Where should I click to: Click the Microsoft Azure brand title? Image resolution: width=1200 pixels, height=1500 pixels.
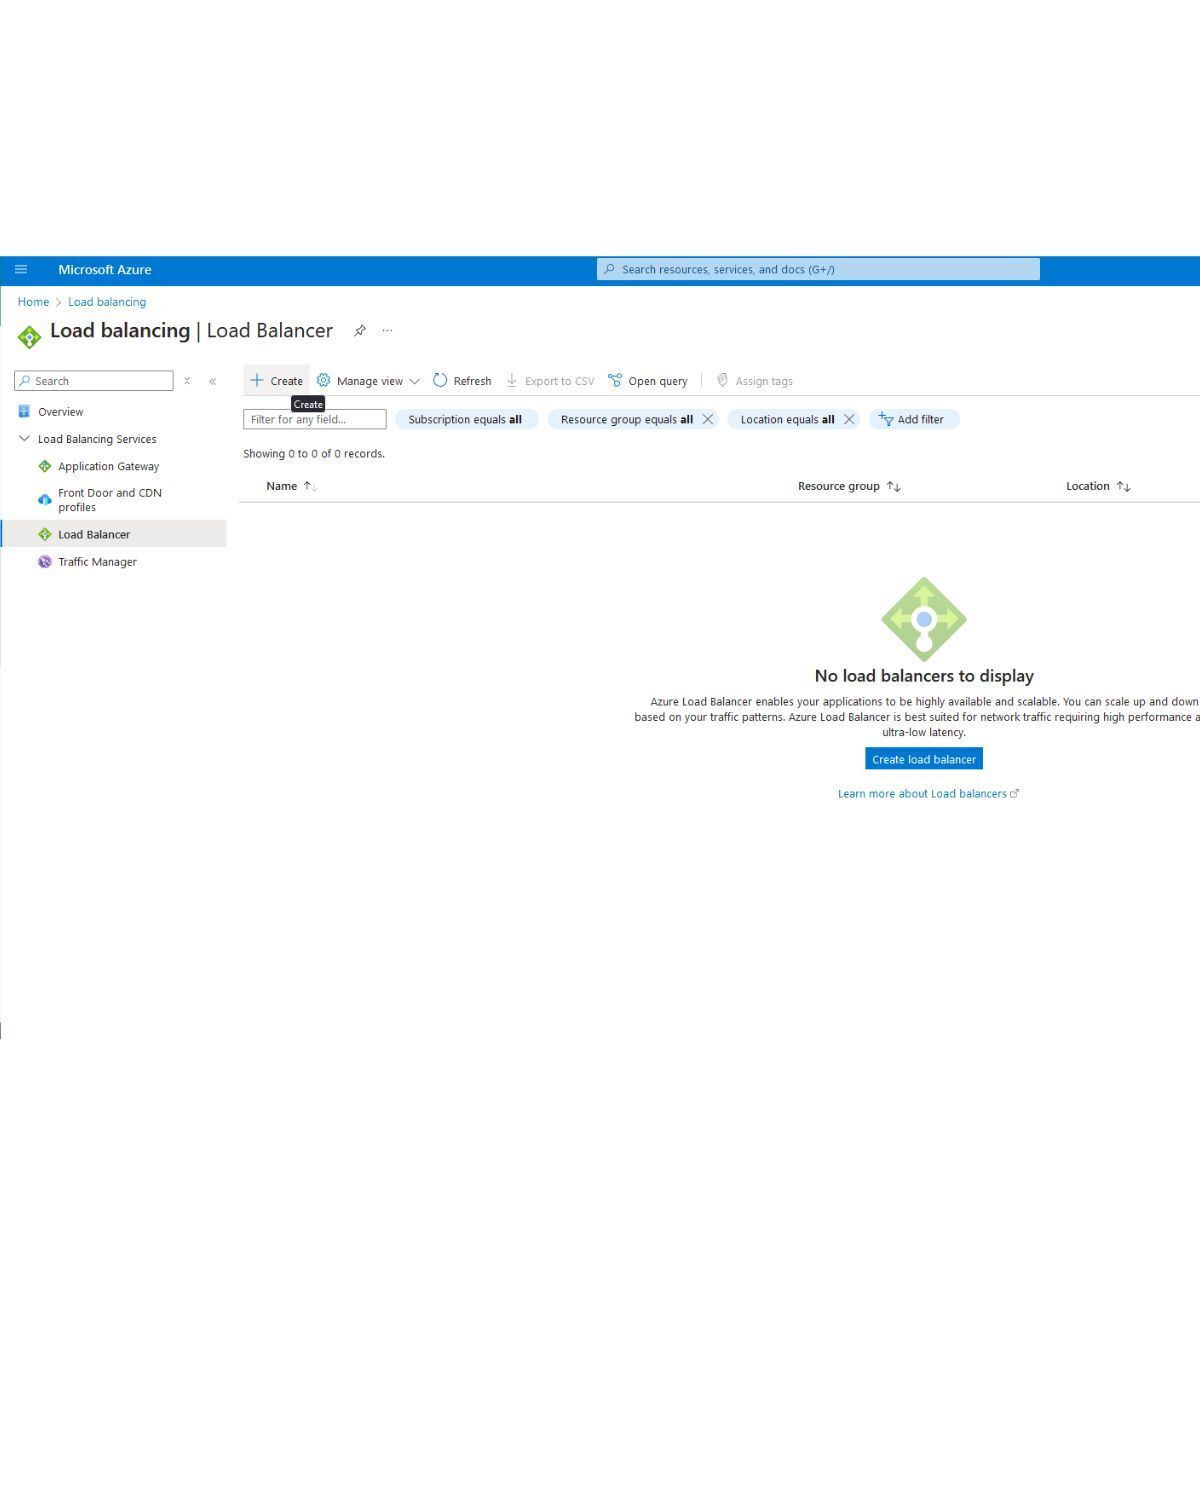tap(105, 269)
